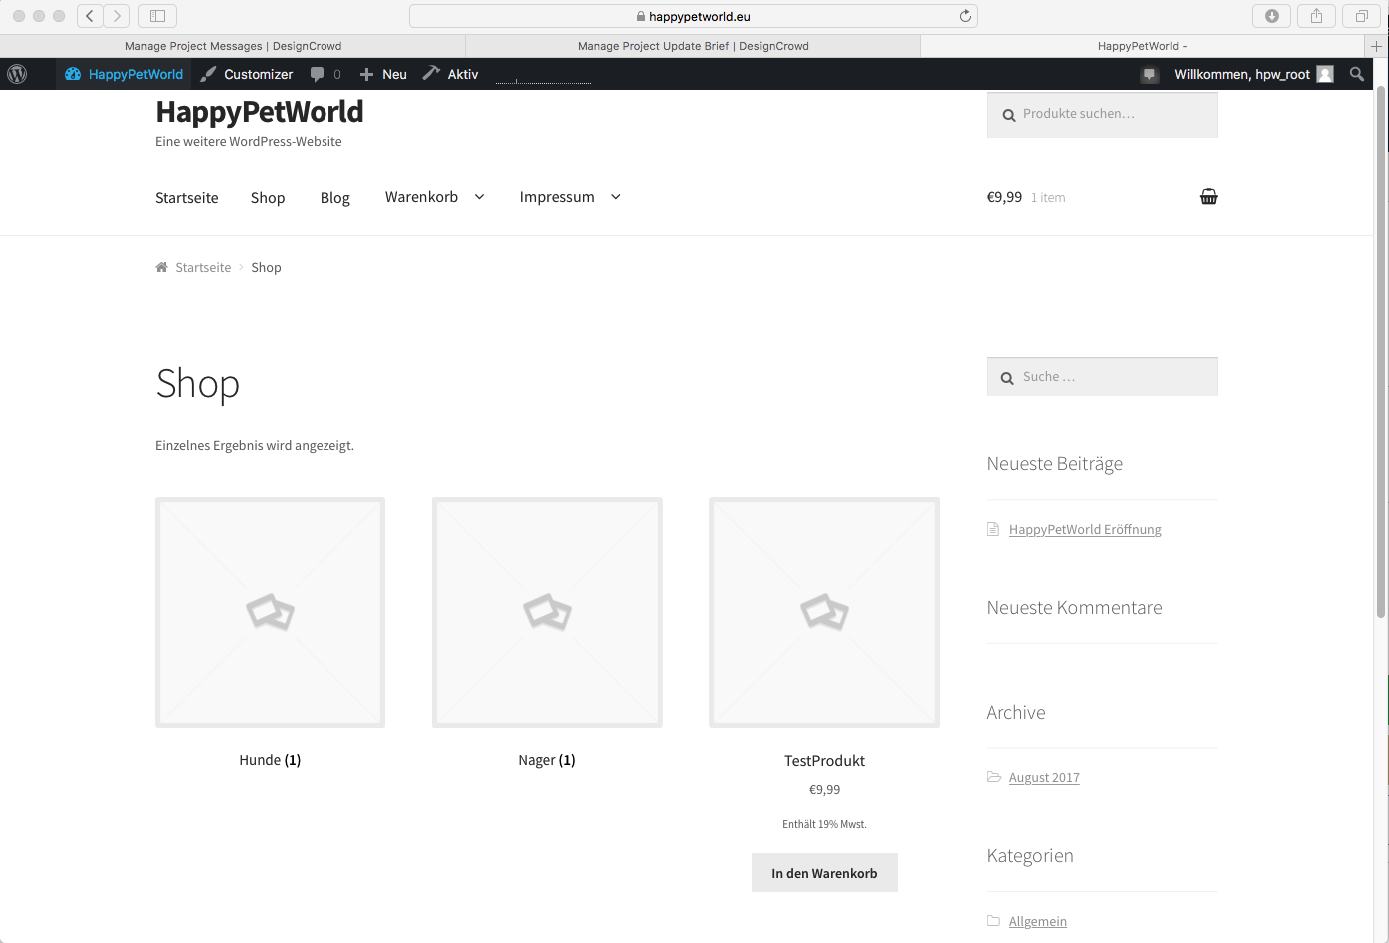The height and width of the screenshot is (943, 1389).
Task: Click the HappyPetWorld site title
Action: point(259,112)
